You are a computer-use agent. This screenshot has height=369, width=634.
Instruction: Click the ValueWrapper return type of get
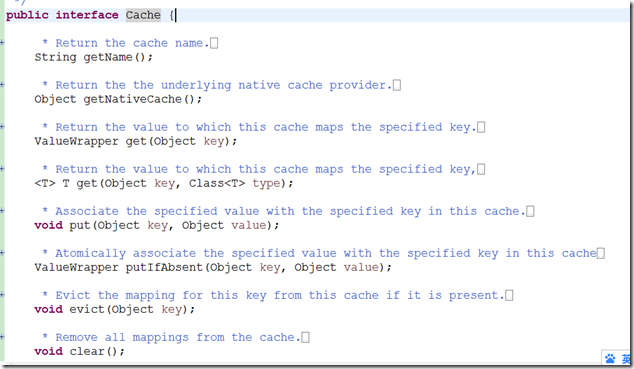[x=76, y=141]
